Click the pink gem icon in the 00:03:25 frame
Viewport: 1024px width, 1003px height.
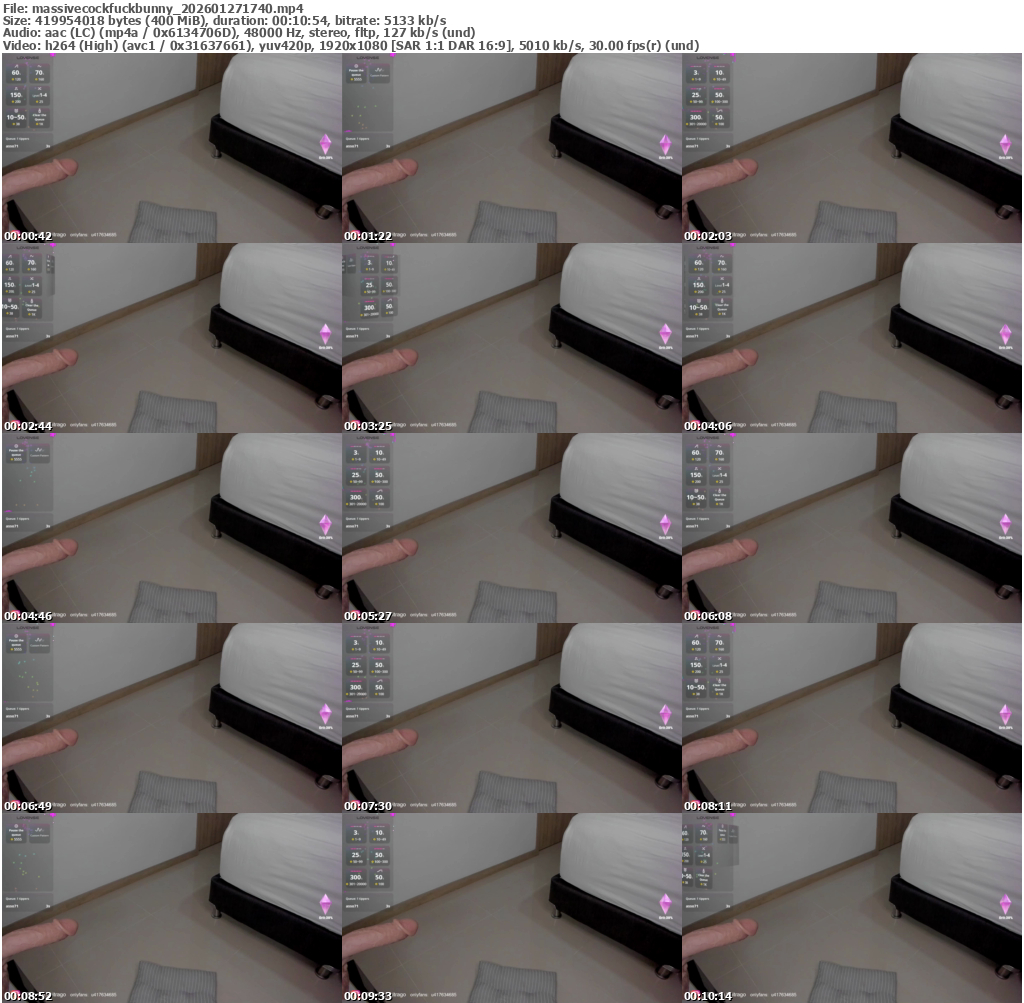pos(665,334)
